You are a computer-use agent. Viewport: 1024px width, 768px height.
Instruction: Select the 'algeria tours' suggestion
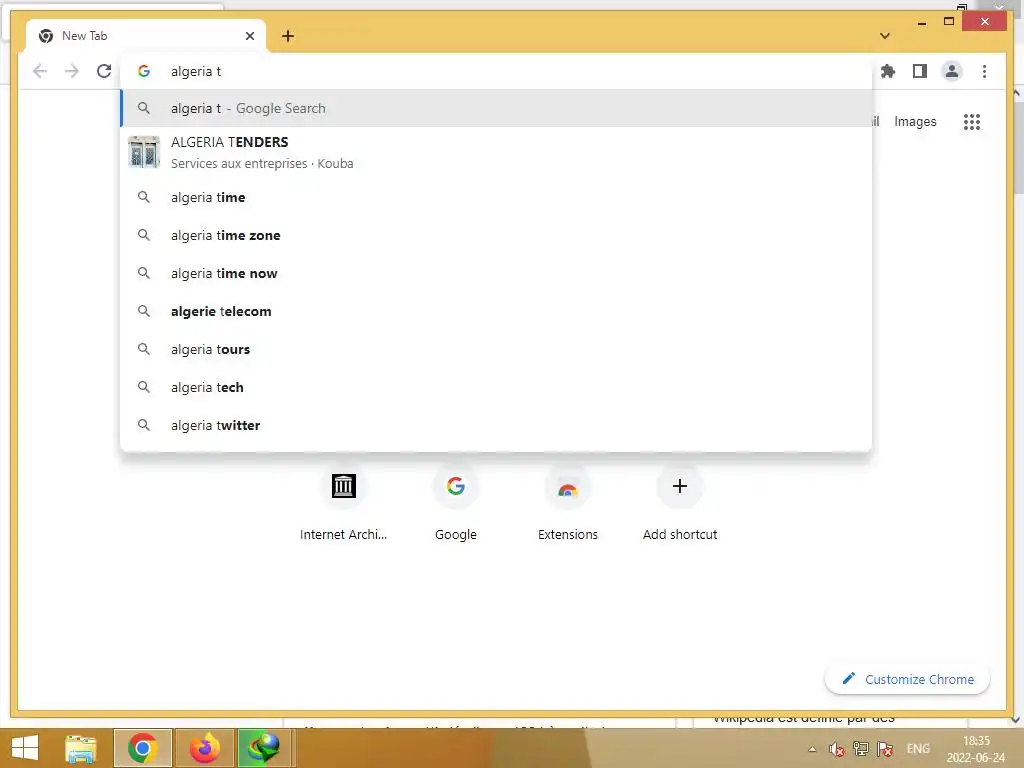pos(496,349)
